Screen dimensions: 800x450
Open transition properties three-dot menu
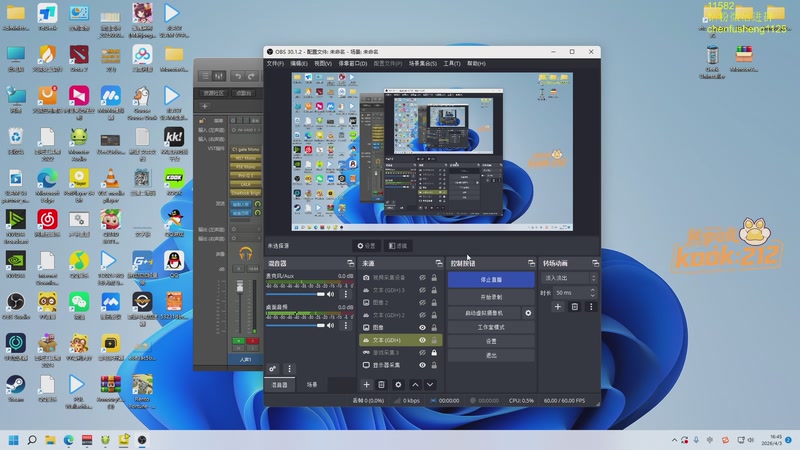coord(591,307)
